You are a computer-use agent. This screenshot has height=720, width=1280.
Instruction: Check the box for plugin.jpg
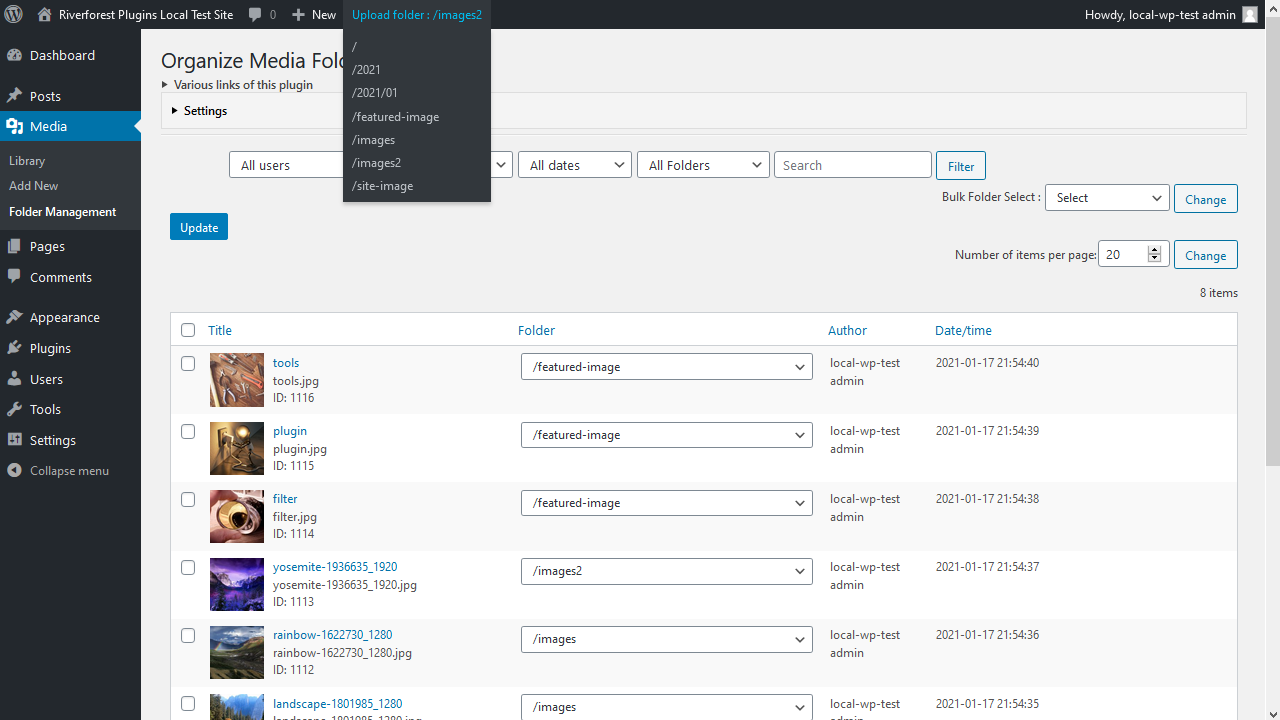[188, 432]
